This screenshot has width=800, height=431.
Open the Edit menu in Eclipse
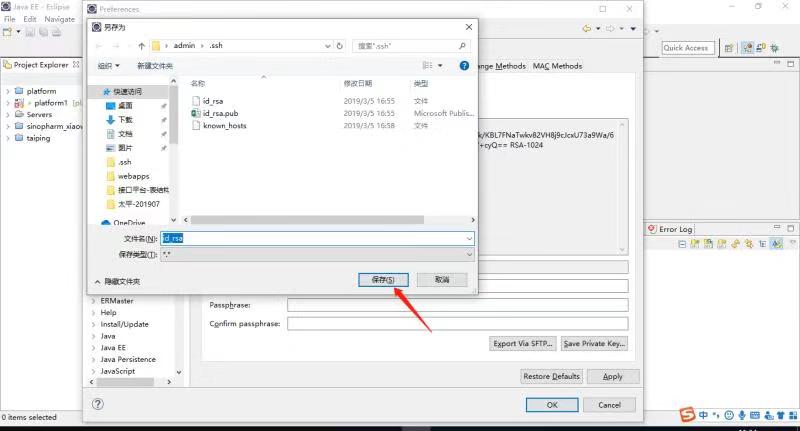coord(30,19)
